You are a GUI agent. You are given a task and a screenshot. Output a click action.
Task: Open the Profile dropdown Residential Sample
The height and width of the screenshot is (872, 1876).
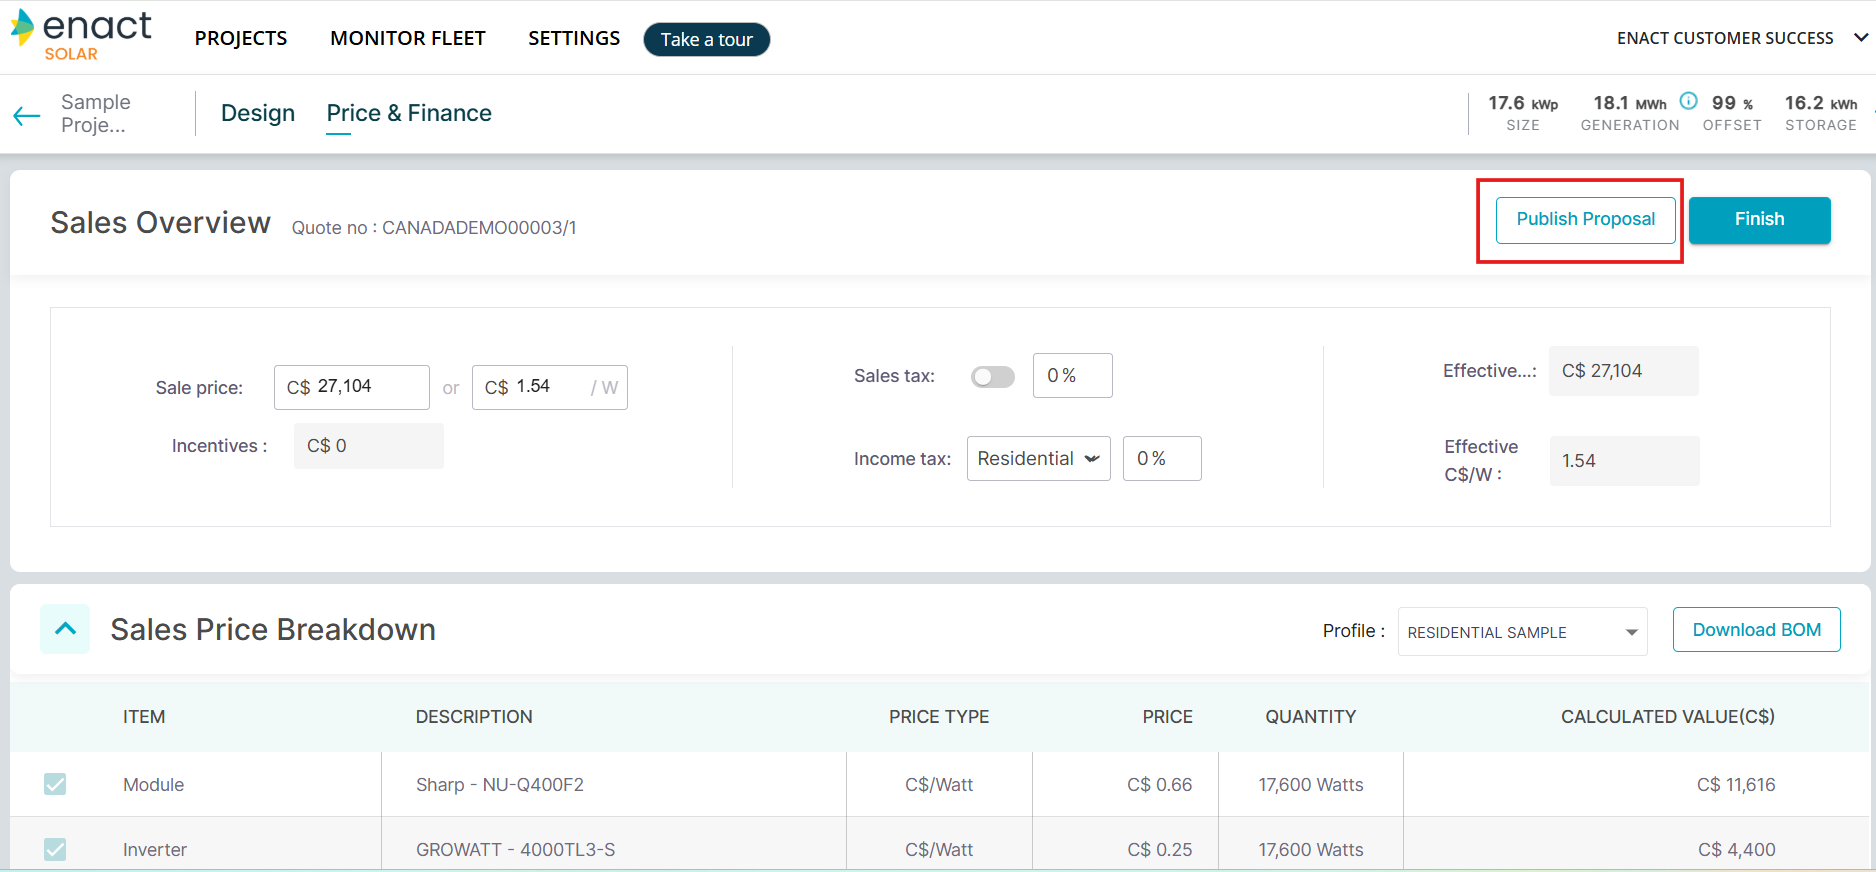pos(1521,632)
